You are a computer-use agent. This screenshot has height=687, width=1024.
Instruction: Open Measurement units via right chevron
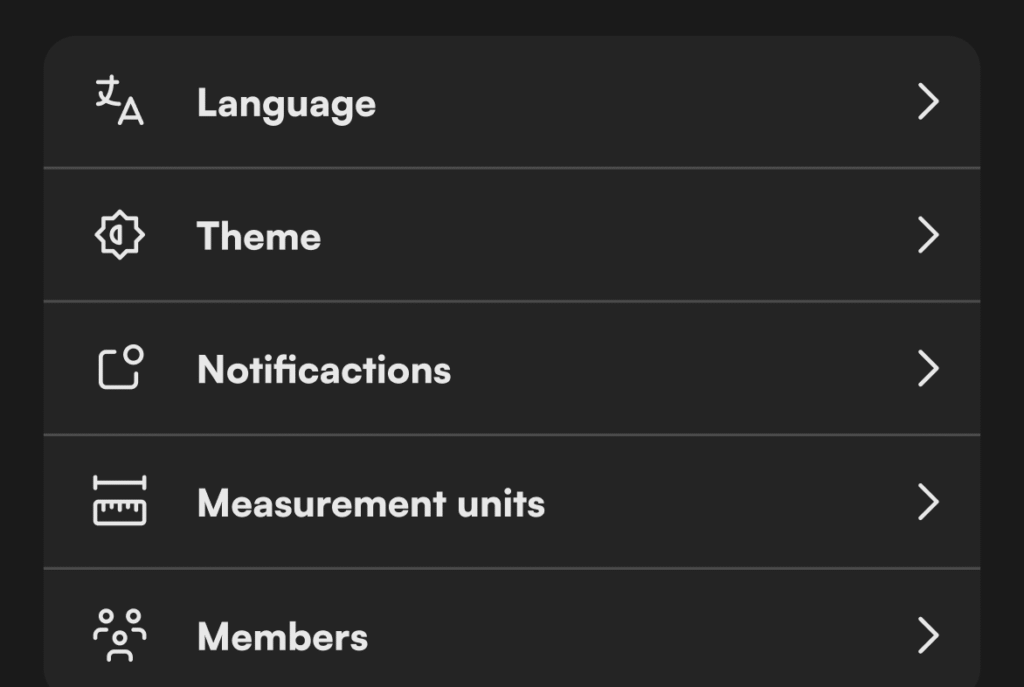[929, 502]
